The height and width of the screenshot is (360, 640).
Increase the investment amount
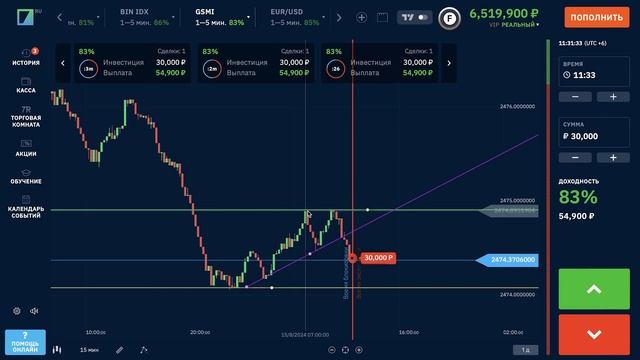[x=613, y=158]
